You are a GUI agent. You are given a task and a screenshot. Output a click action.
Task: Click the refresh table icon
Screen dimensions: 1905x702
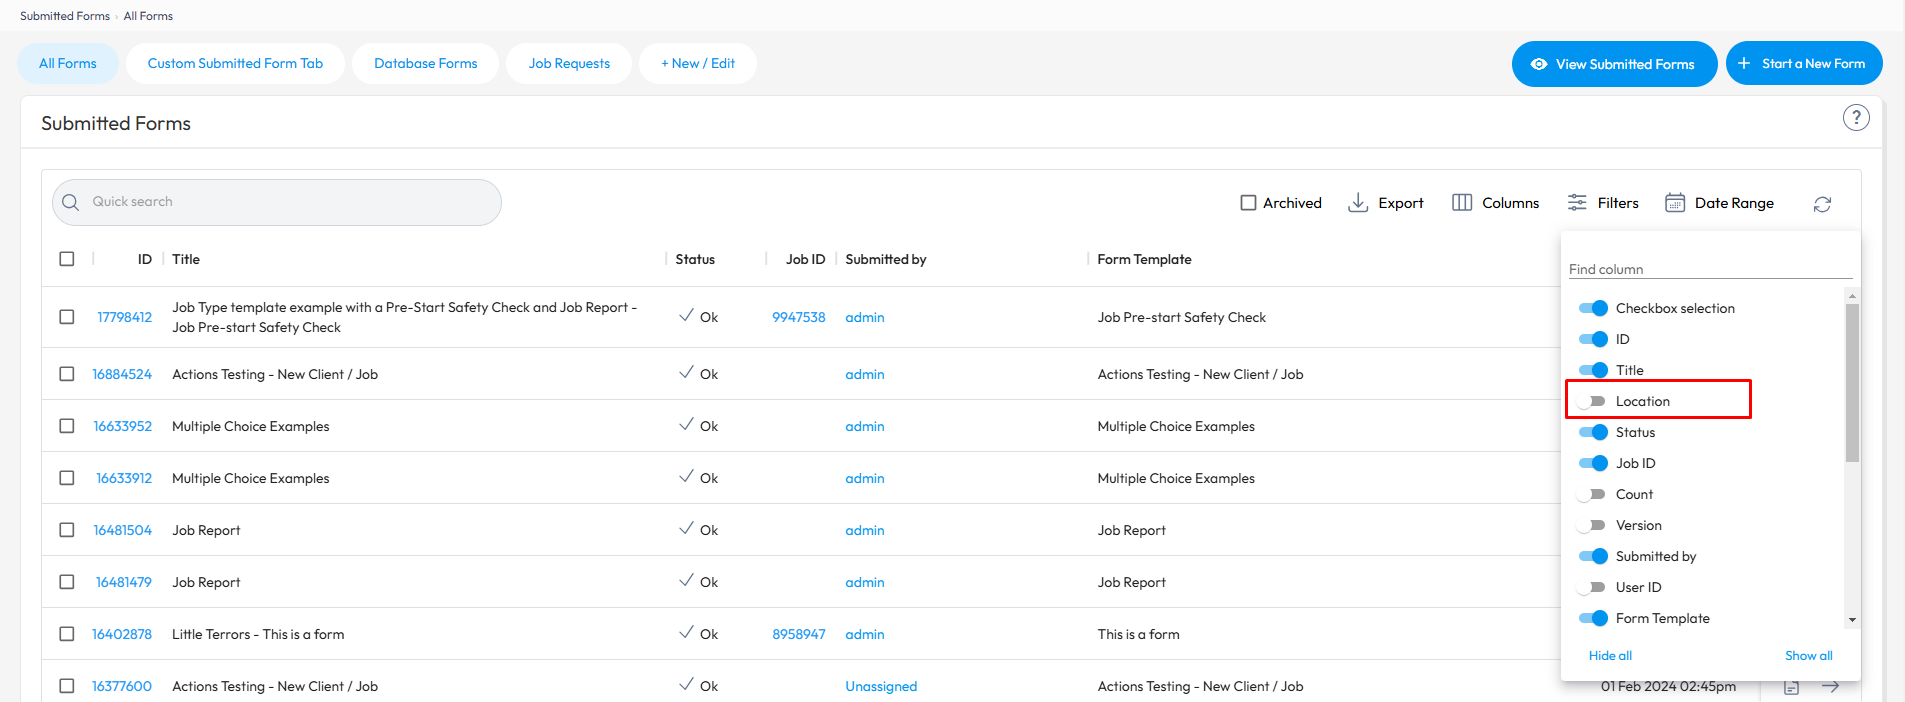1822,204
